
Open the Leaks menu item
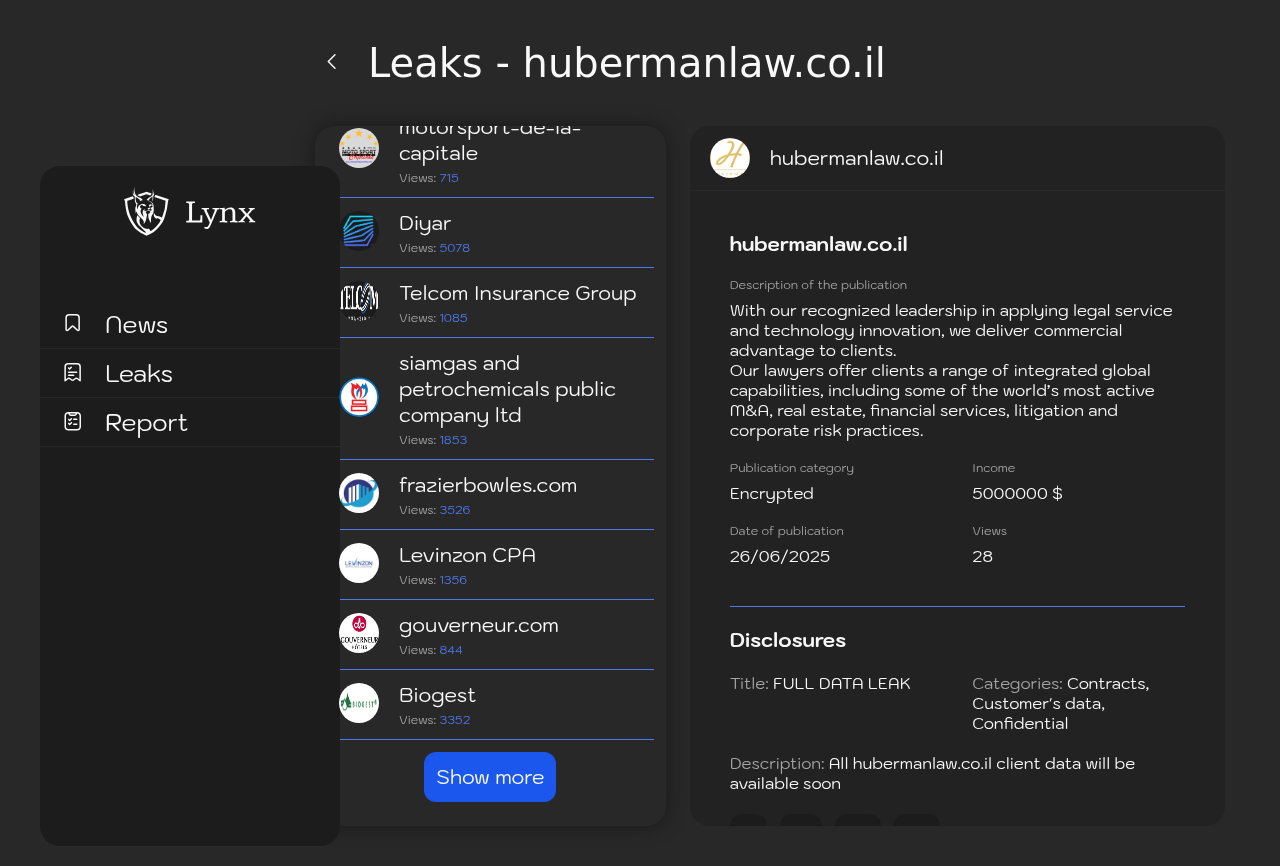coord(190,373)
